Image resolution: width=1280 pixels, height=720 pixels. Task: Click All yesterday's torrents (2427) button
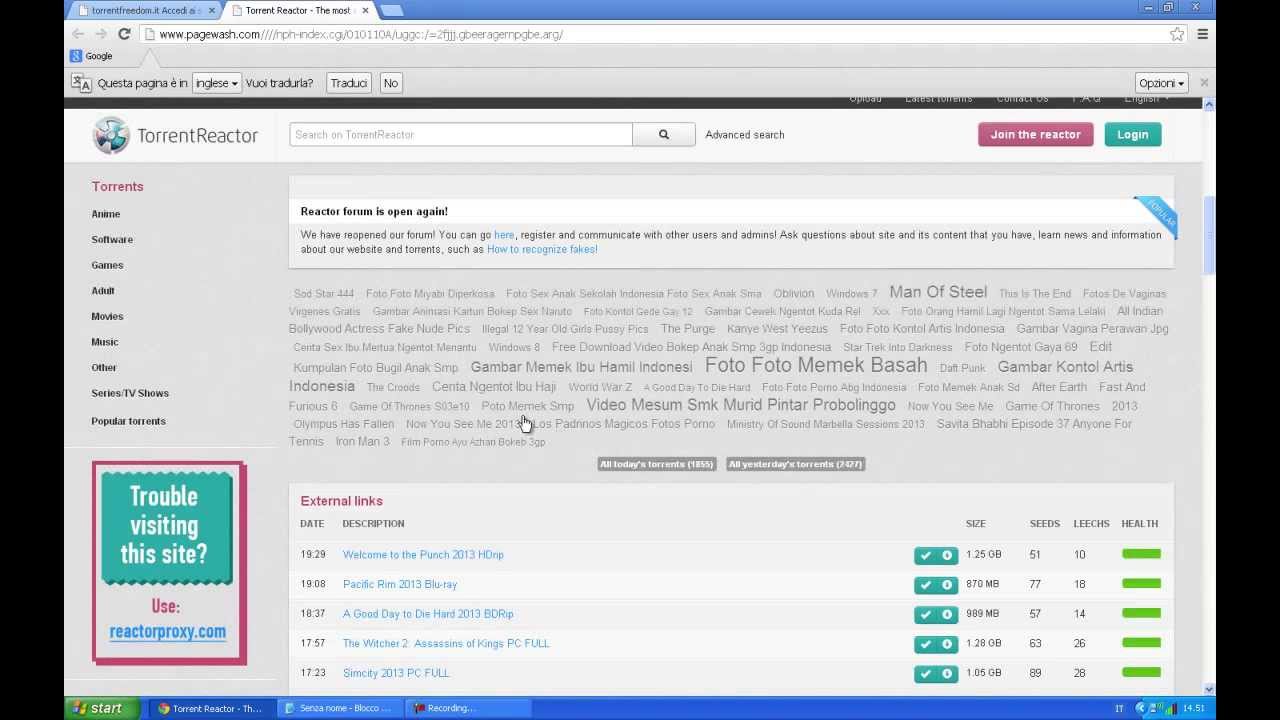tap(795, 464)
